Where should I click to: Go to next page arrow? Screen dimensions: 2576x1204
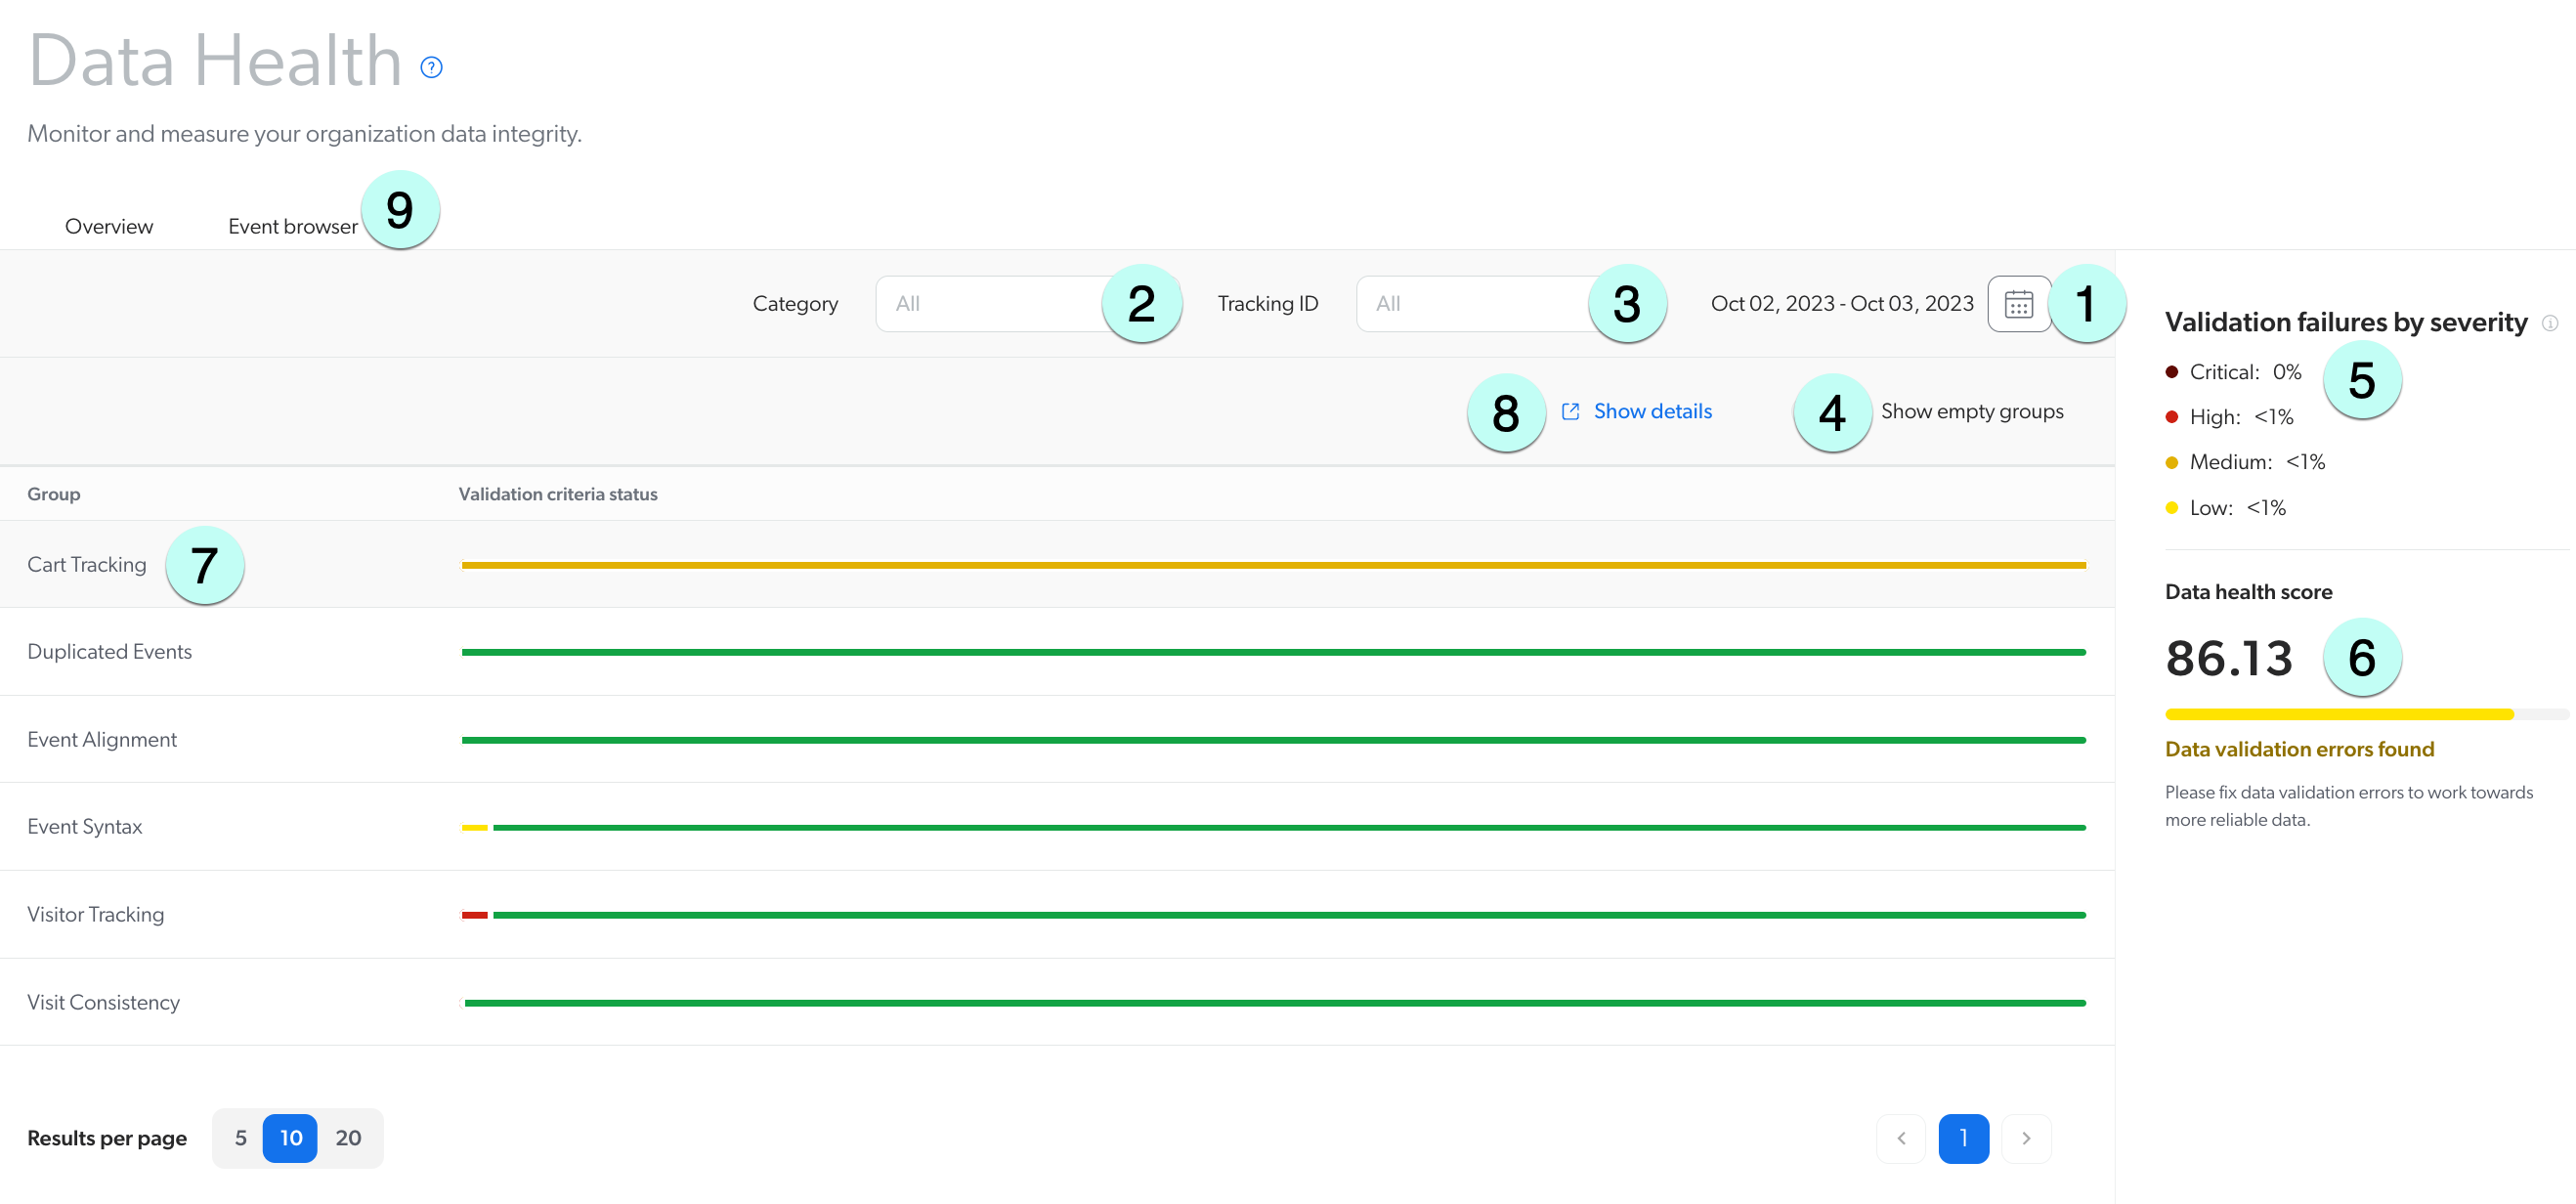(x=2026, y=1138)
